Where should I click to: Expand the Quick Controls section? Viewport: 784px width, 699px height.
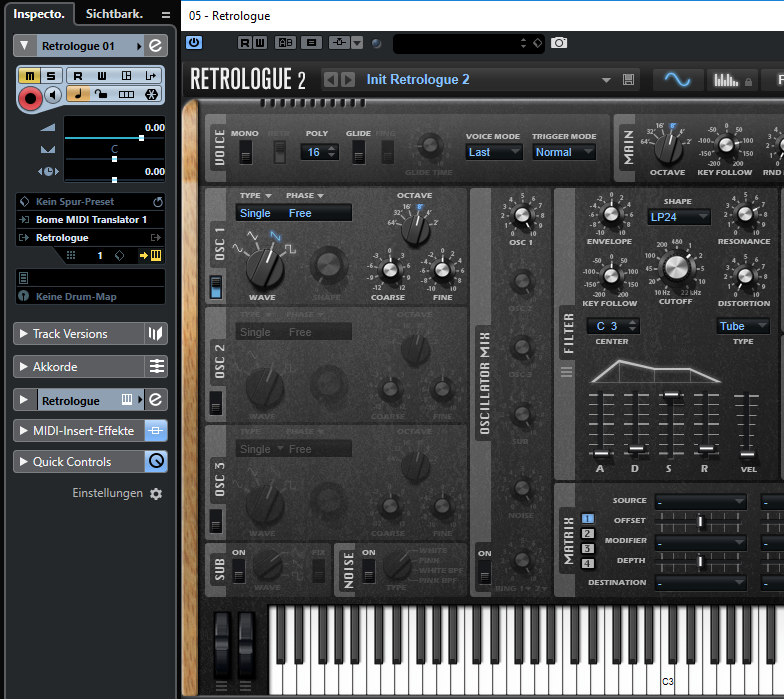(24, 462)
